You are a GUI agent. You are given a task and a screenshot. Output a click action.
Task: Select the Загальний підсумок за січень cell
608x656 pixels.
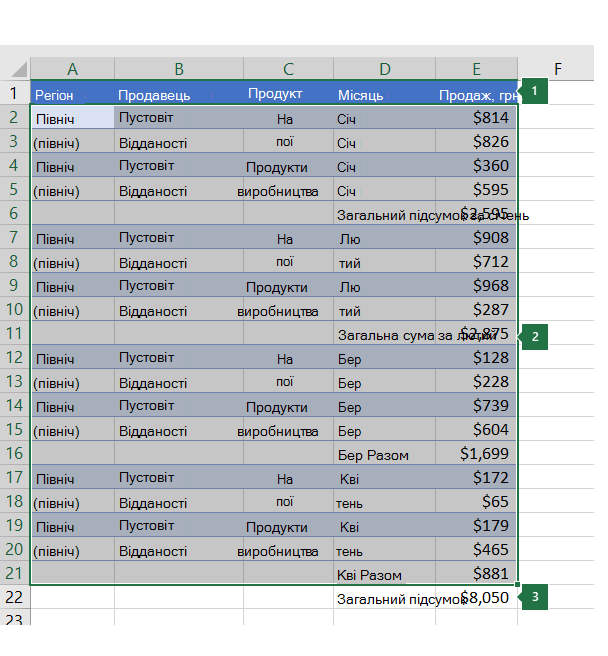[x=385, y=213]
